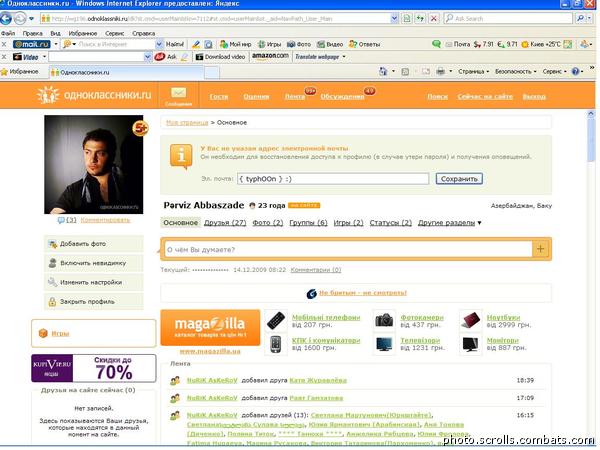Click the Избранное star icon
The width and height of the screenshot is (600, 450).
tap(4, 72)
